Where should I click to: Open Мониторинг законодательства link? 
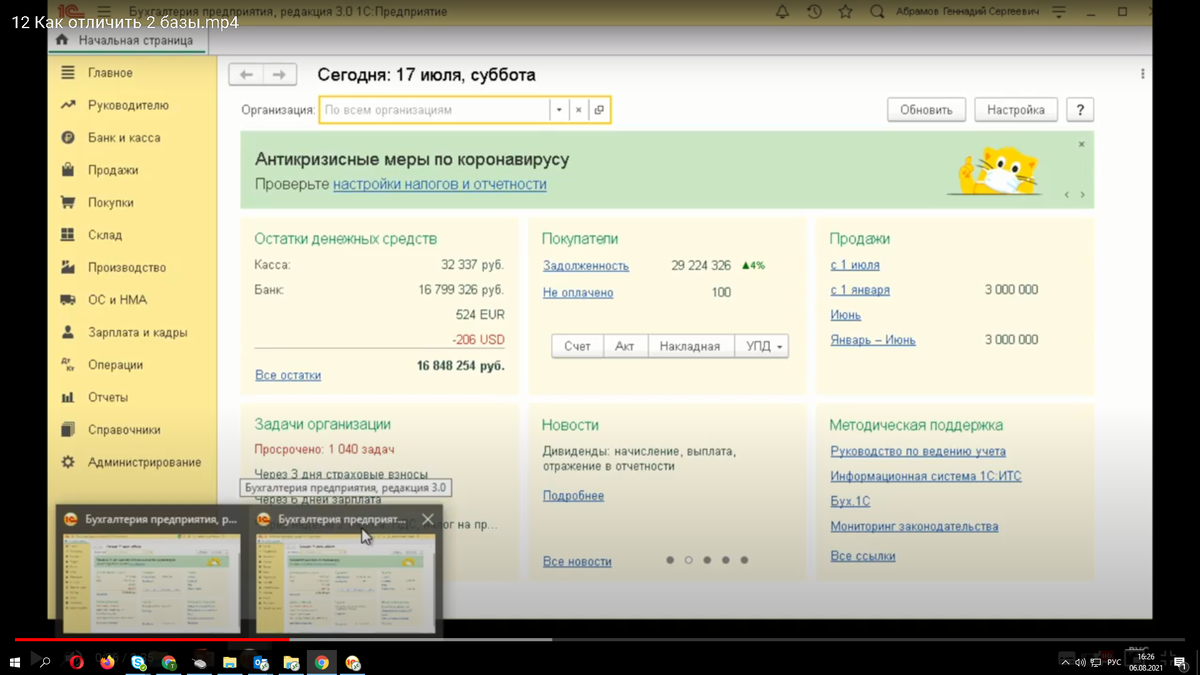[914, 526]
